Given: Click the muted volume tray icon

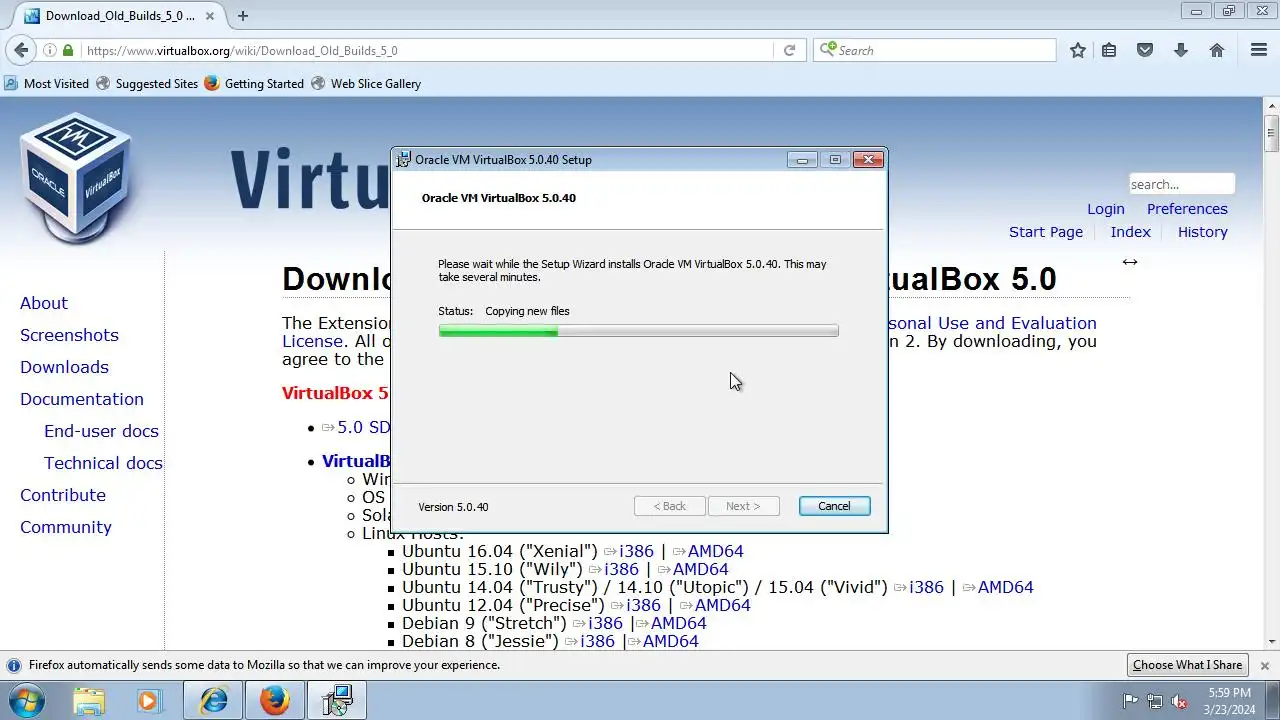Looking at the screenshot, I should click(1179, 701).
